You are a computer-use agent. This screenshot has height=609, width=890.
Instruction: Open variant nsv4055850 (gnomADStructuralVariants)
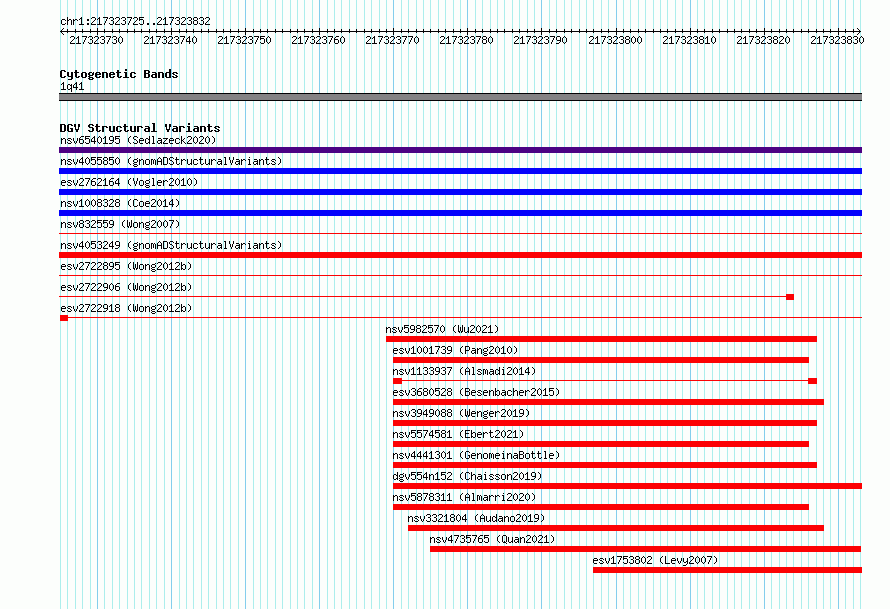click(171, 161)
